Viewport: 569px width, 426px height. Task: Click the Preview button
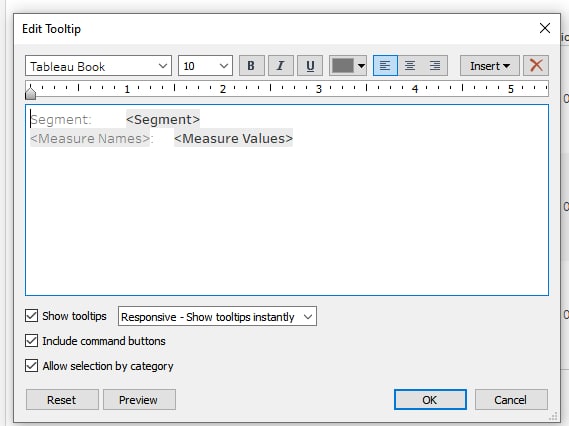tap(139, 400)
